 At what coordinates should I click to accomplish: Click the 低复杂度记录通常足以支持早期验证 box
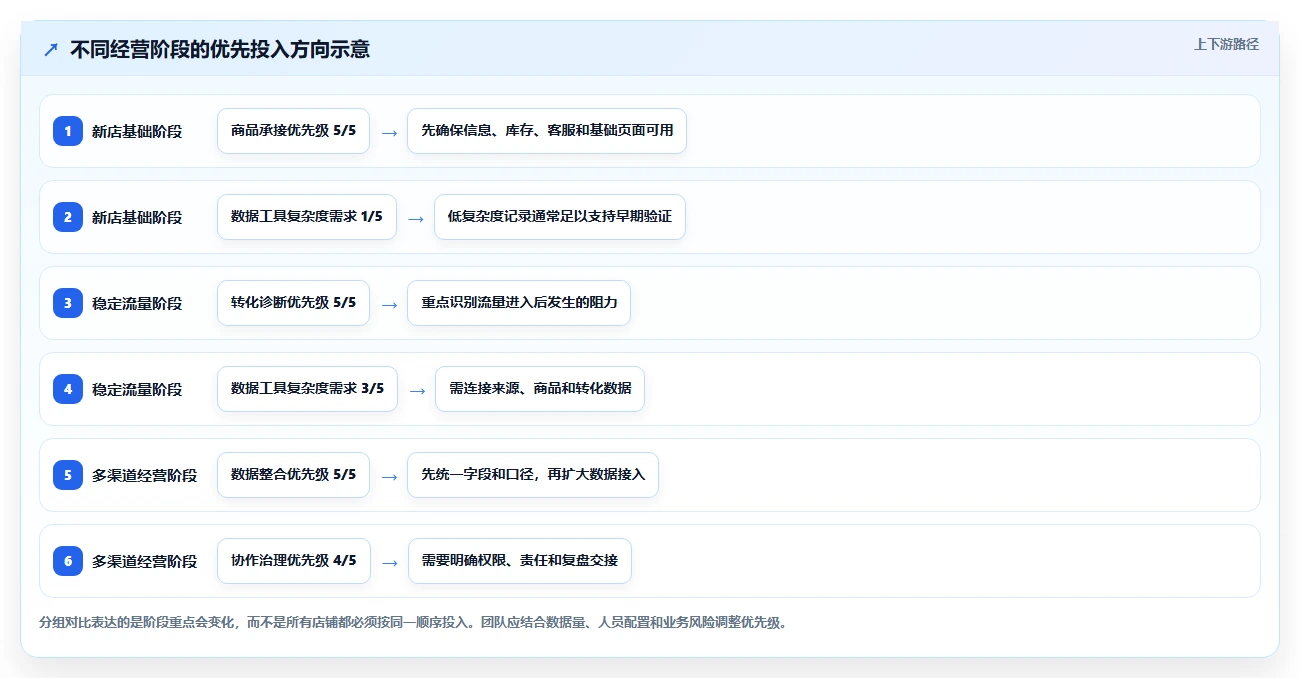click(x=560, y=217)
